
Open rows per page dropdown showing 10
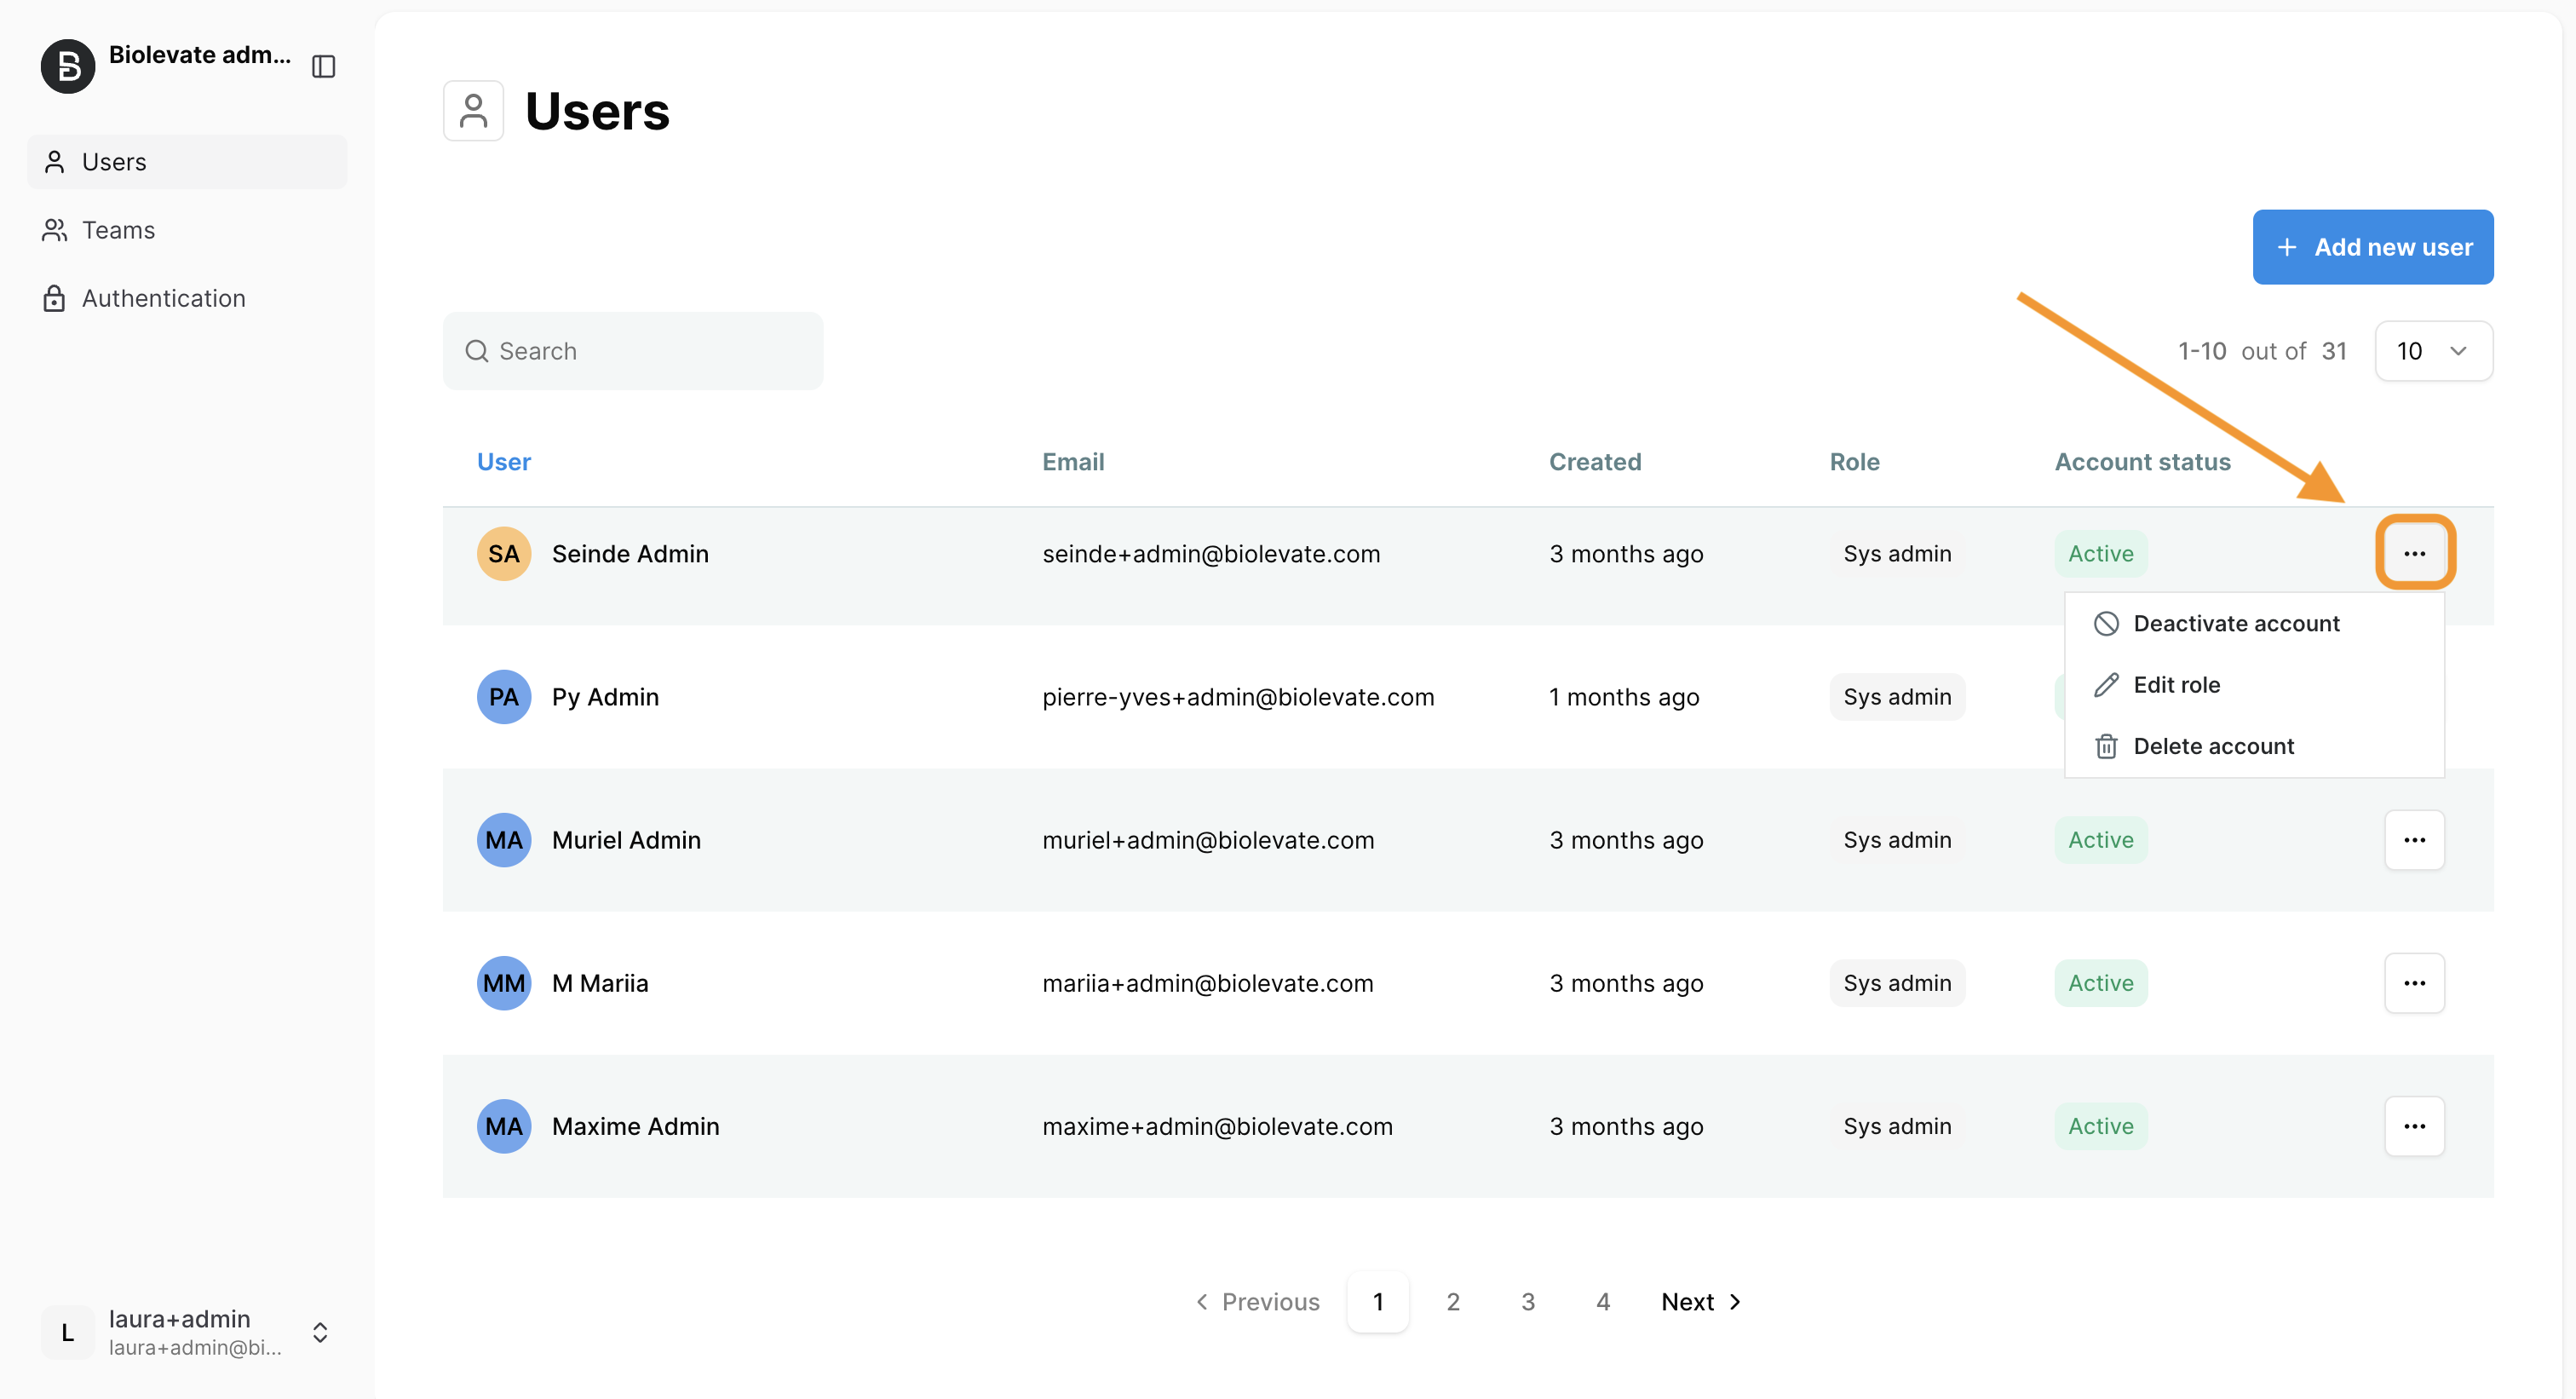(2432, 351)
